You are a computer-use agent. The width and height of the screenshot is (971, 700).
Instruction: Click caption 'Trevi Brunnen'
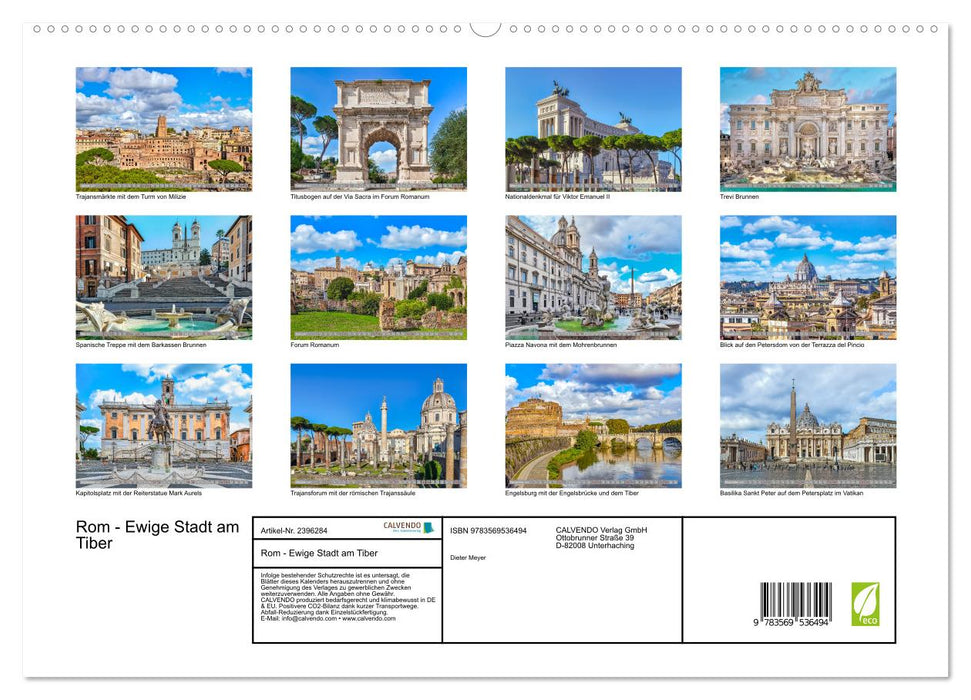coord(739,196)
